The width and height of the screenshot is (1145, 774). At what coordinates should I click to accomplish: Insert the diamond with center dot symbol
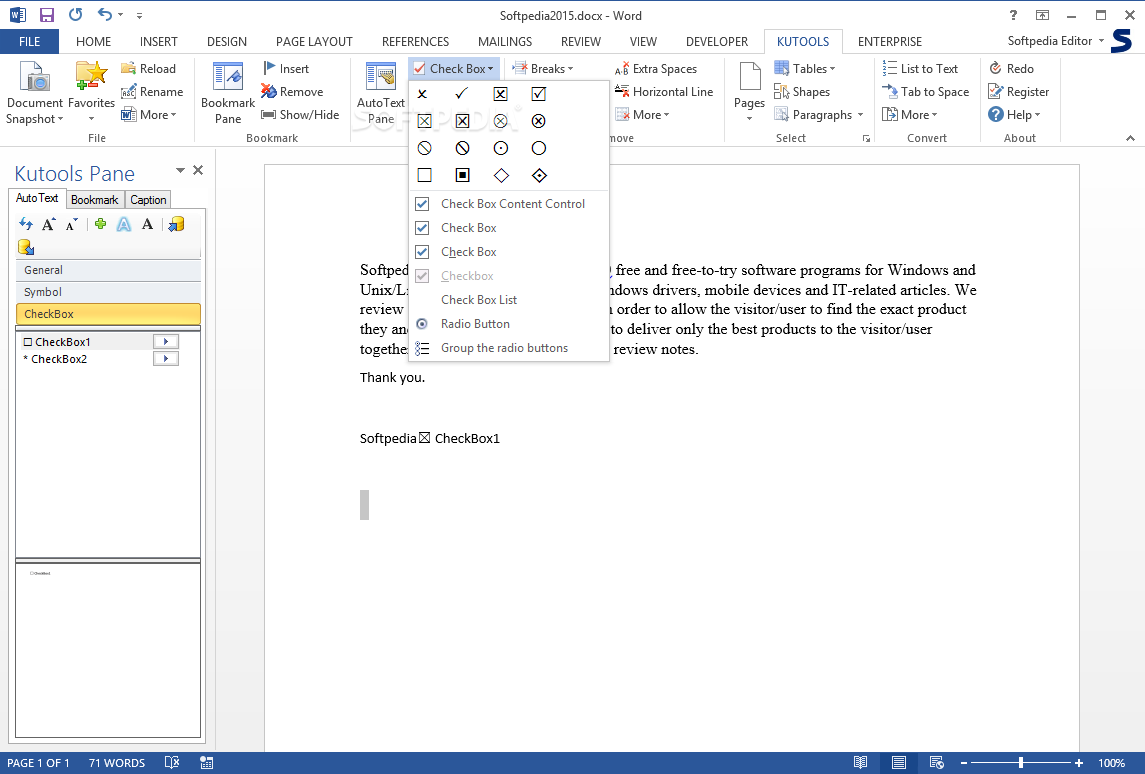(x=539, y=175)
